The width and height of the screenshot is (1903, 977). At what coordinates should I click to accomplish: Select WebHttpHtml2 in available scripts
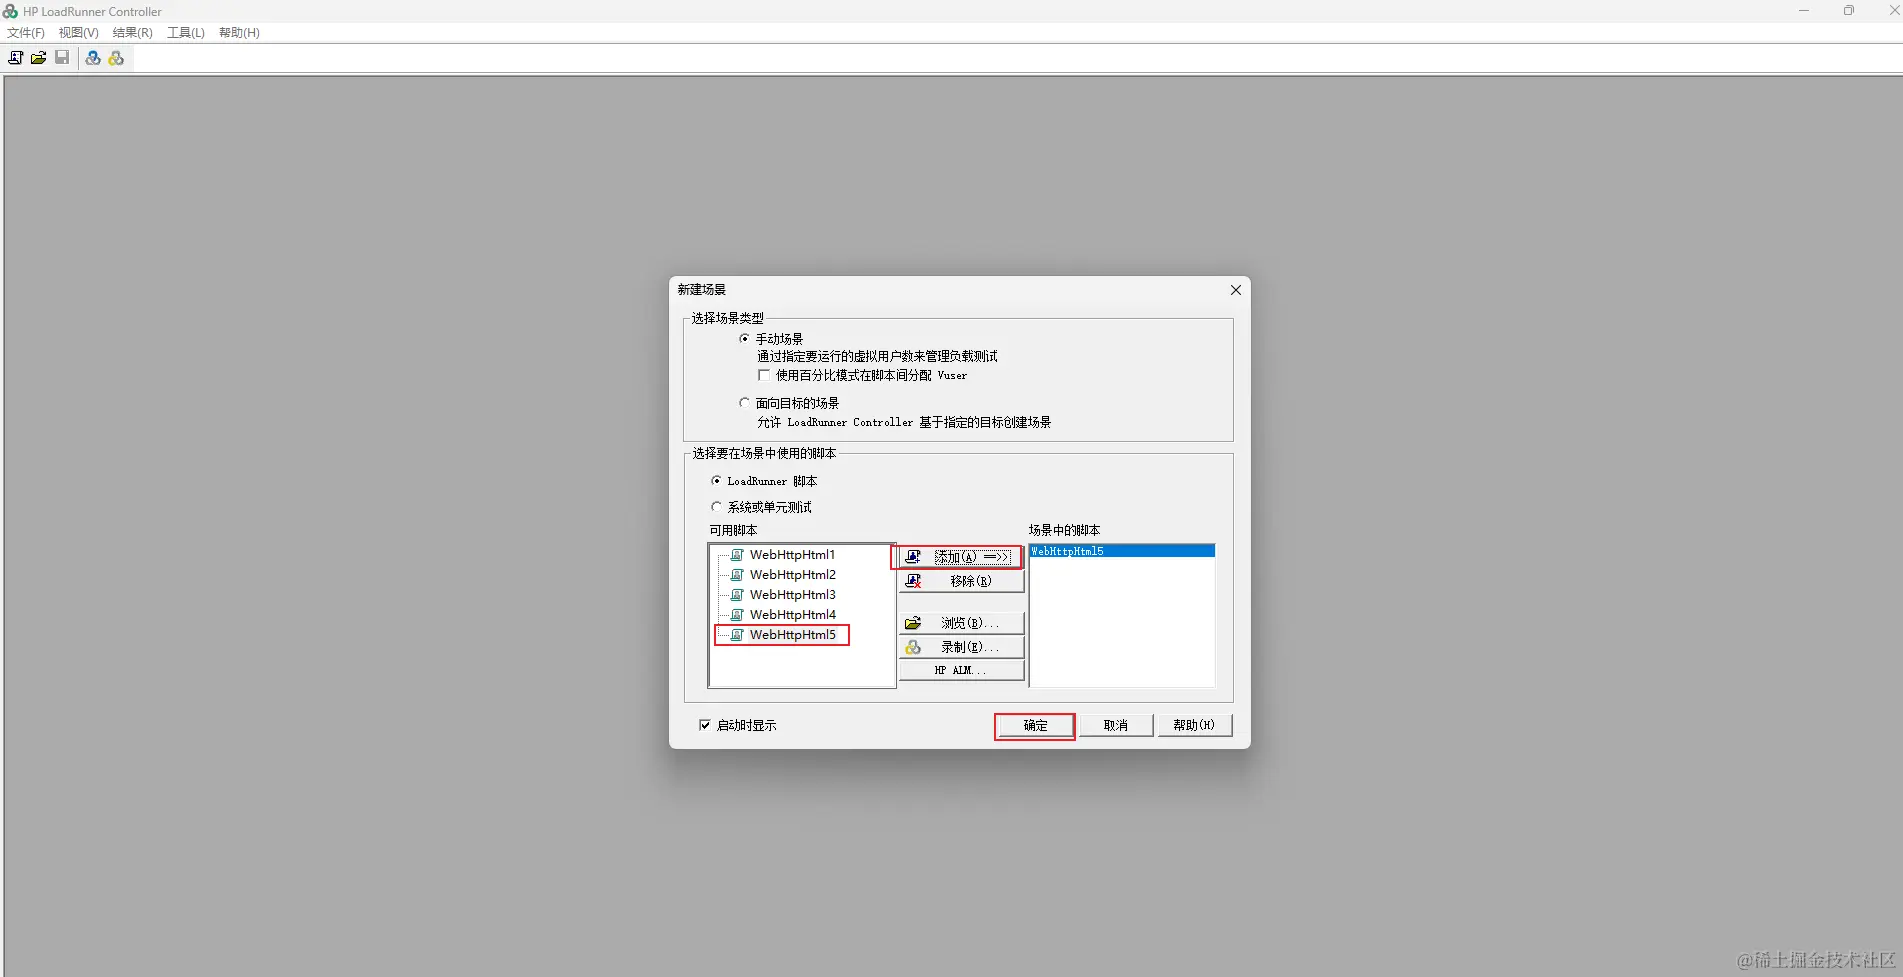(792, 575)
